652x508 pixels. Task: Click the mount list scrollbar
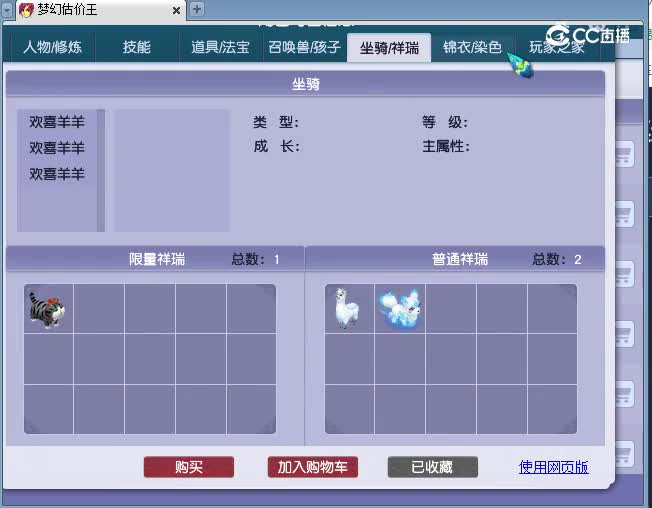click(x=101, y=170)
